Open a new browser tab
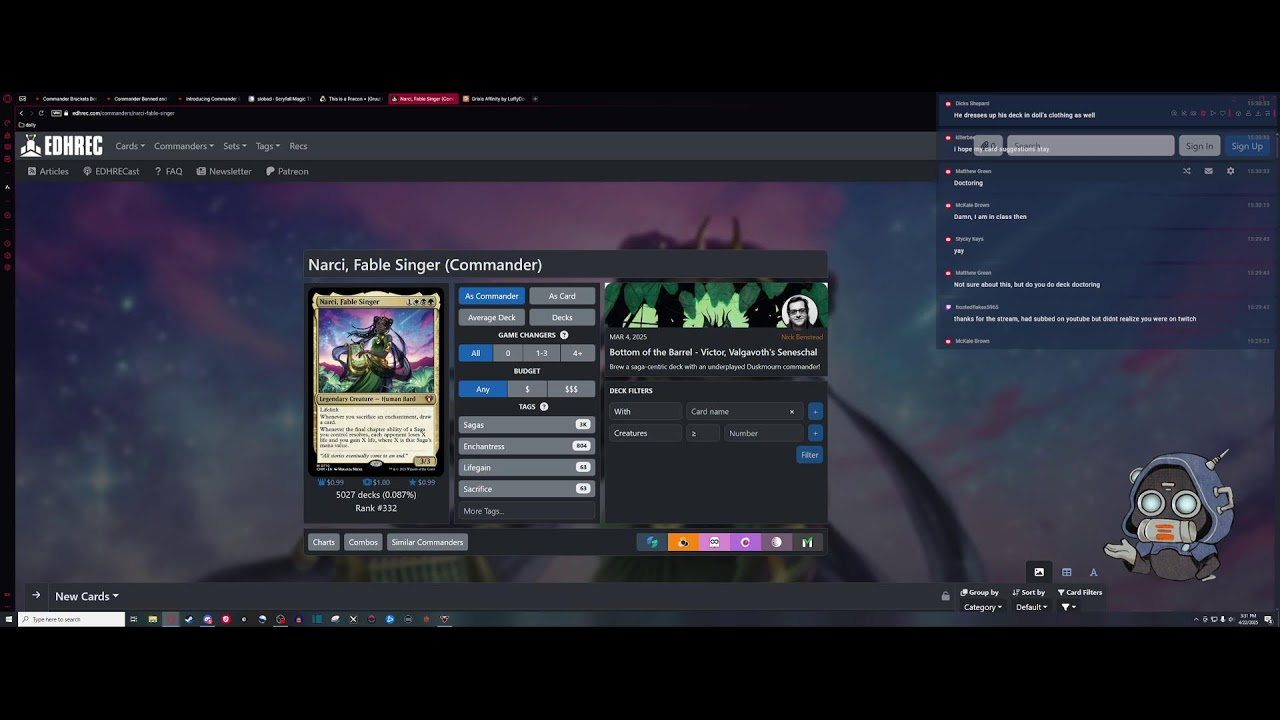The image size is (1280, 720). pos(535,99)
